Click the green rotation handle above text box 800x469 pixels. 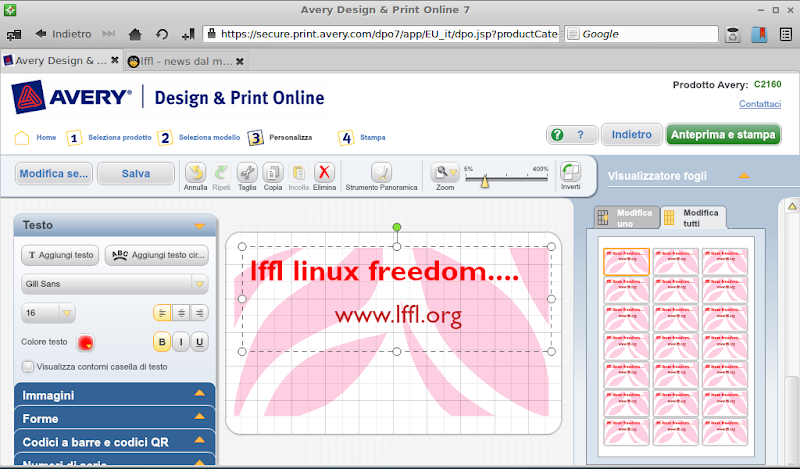point(397,227)
